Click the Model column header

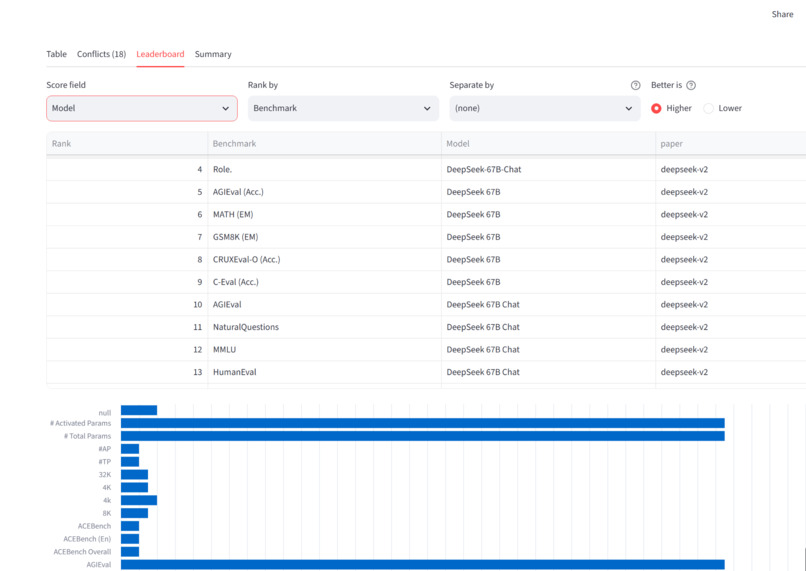point(548,143)
